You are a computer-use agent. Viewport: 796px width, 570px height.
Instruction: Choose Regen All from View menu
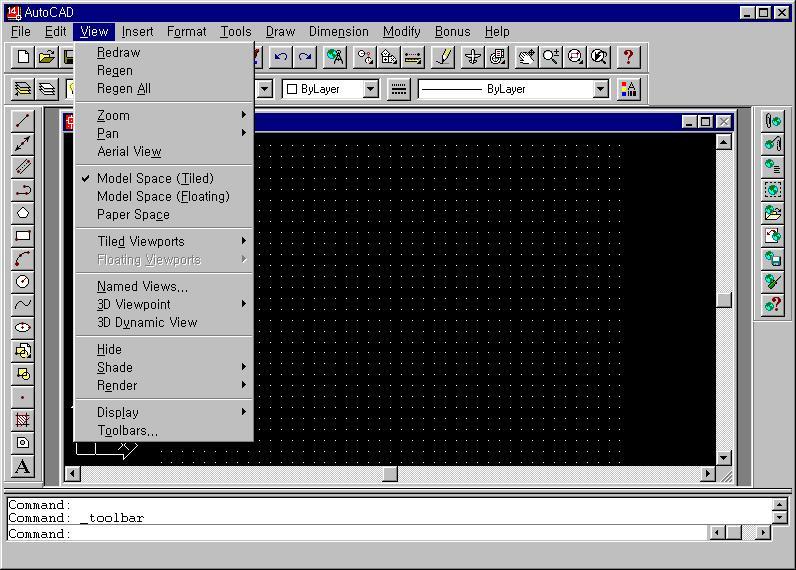pyautogui.click(x=164, y=88)
